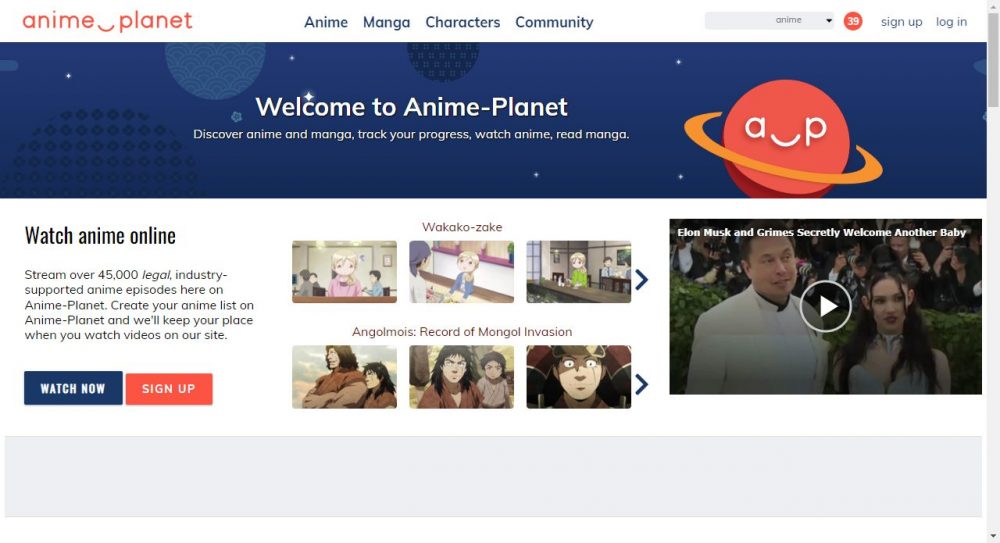
Task: Click the scrollbar down arrow
Action: pyautogui.click(x=993, y=537)
